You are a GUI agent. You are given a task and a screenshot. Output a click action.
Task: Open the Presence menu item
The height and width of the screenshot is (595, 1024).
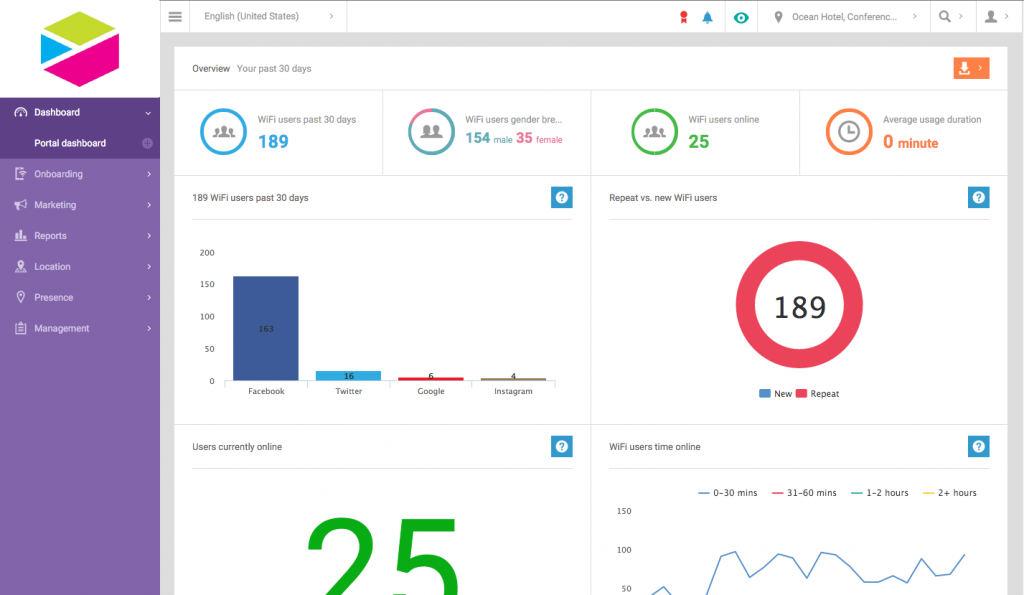[80, 297]
